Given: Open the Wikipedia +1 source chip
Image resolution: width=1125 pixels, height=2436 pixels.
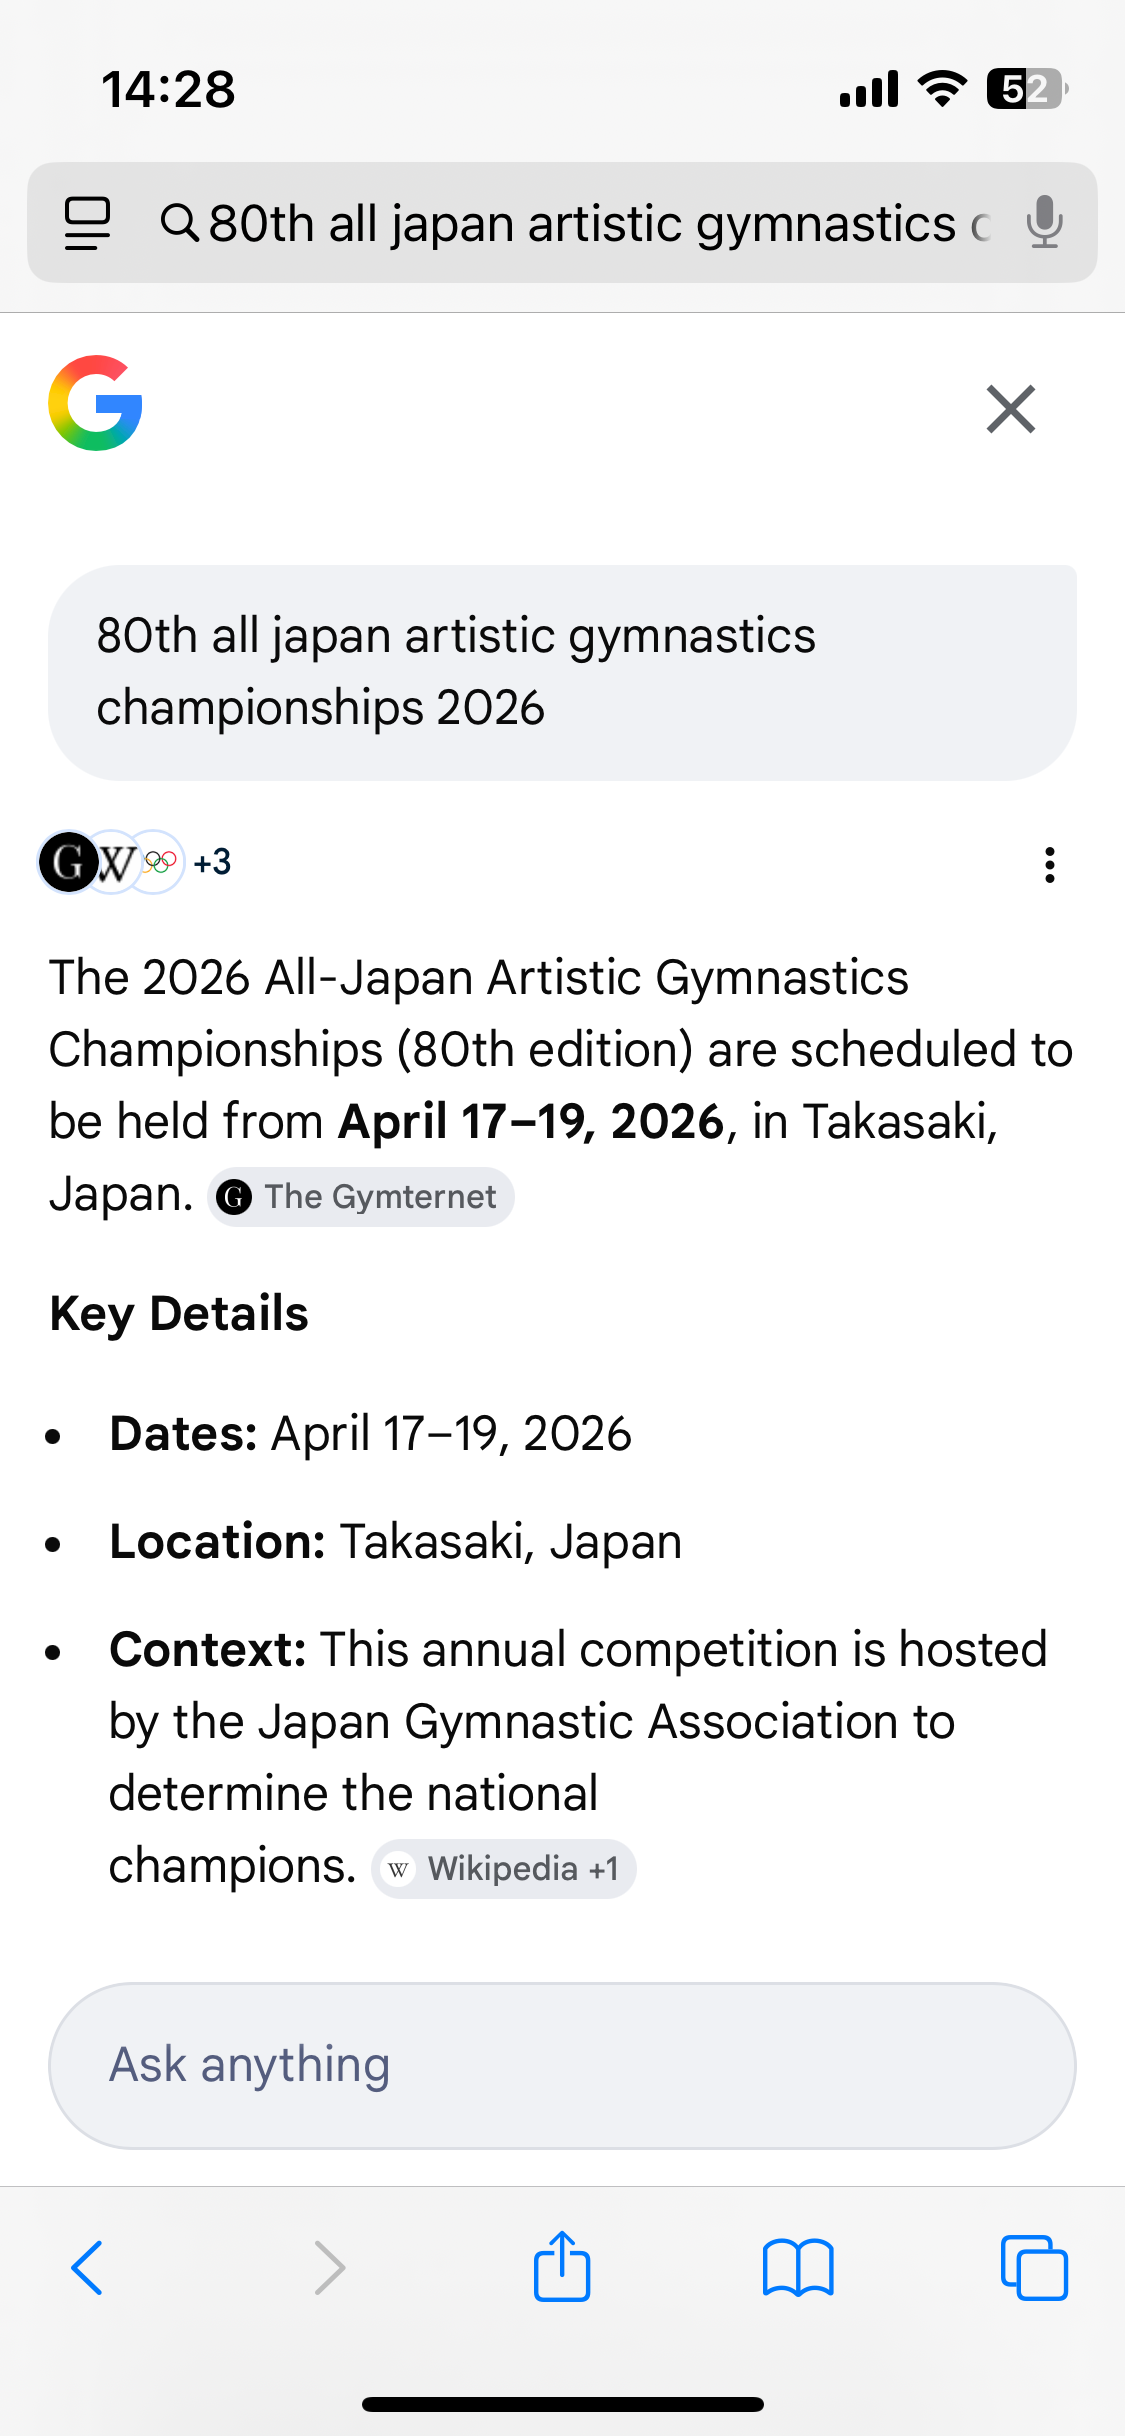Looking at the screenshot, I should pos(504,1869).
